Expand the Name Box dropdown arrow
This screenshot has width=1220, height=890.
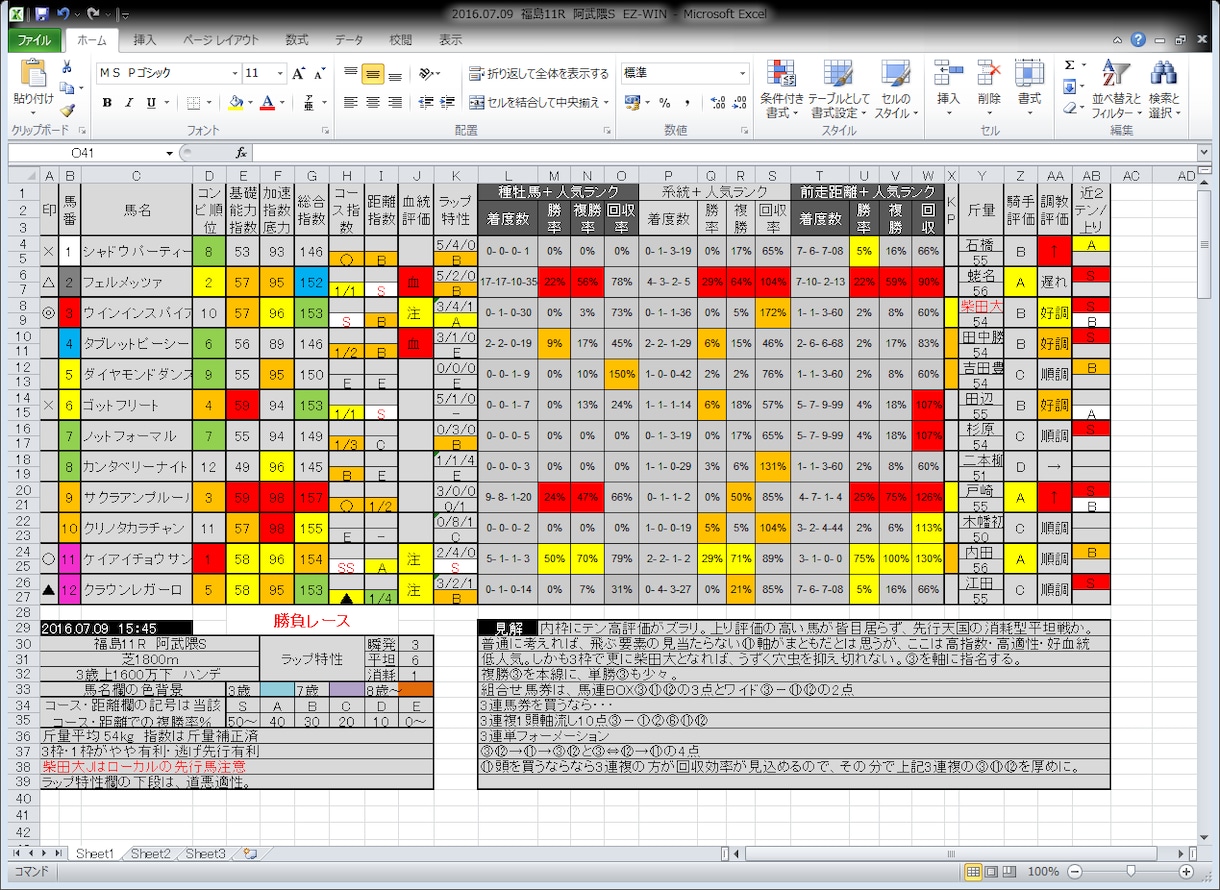click(x=170, y=153)
